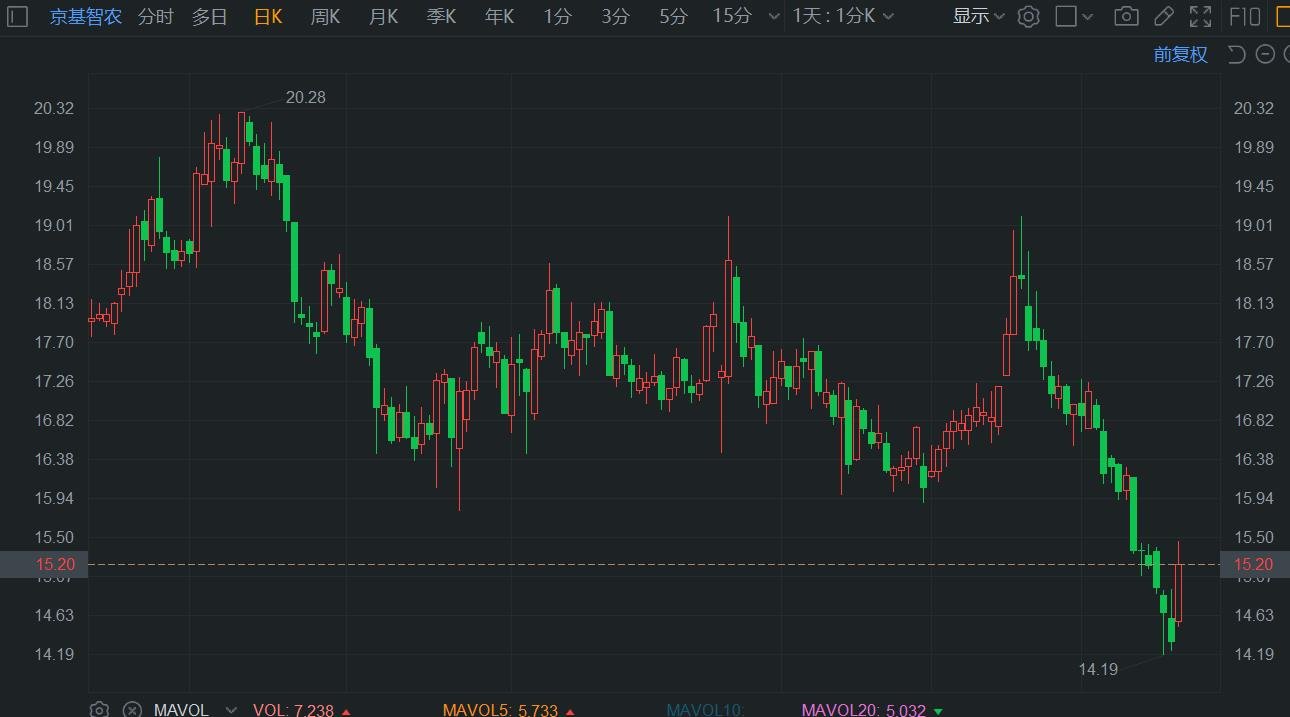Viewport: 1290px width, 717px height.
Task: Click the 15.20 current price marker
Action: pyautogui.click(x=1253, y=564)
